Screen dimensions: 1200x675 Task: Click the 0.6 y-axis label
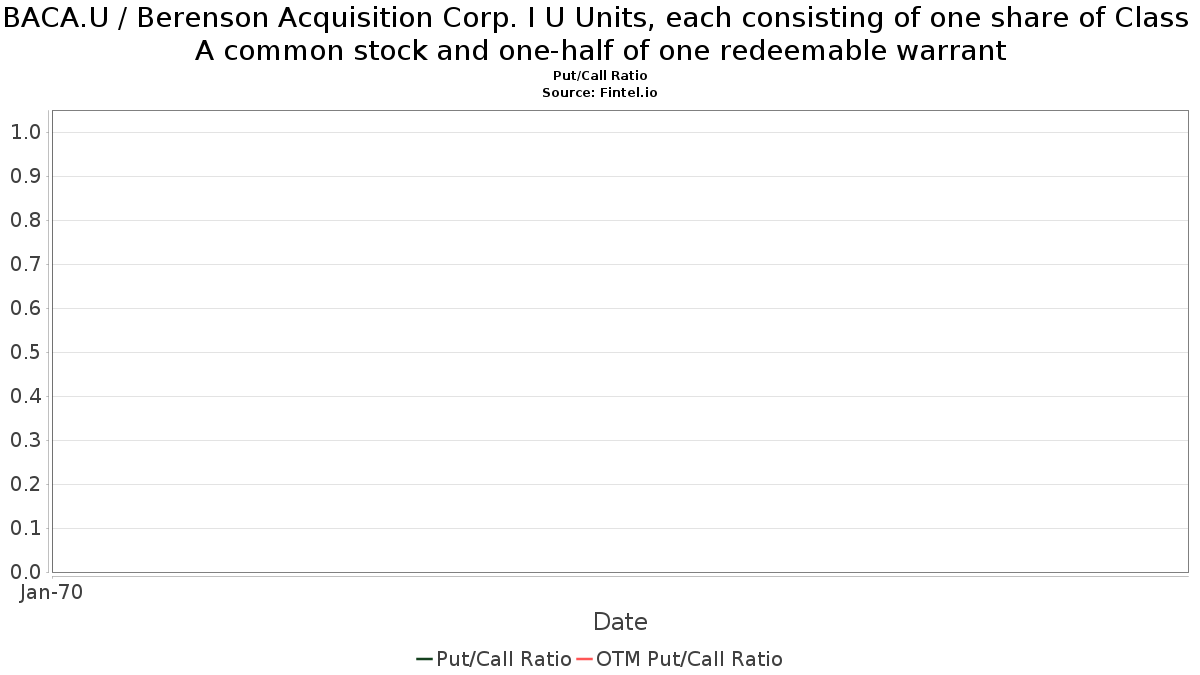pos(25,308)
